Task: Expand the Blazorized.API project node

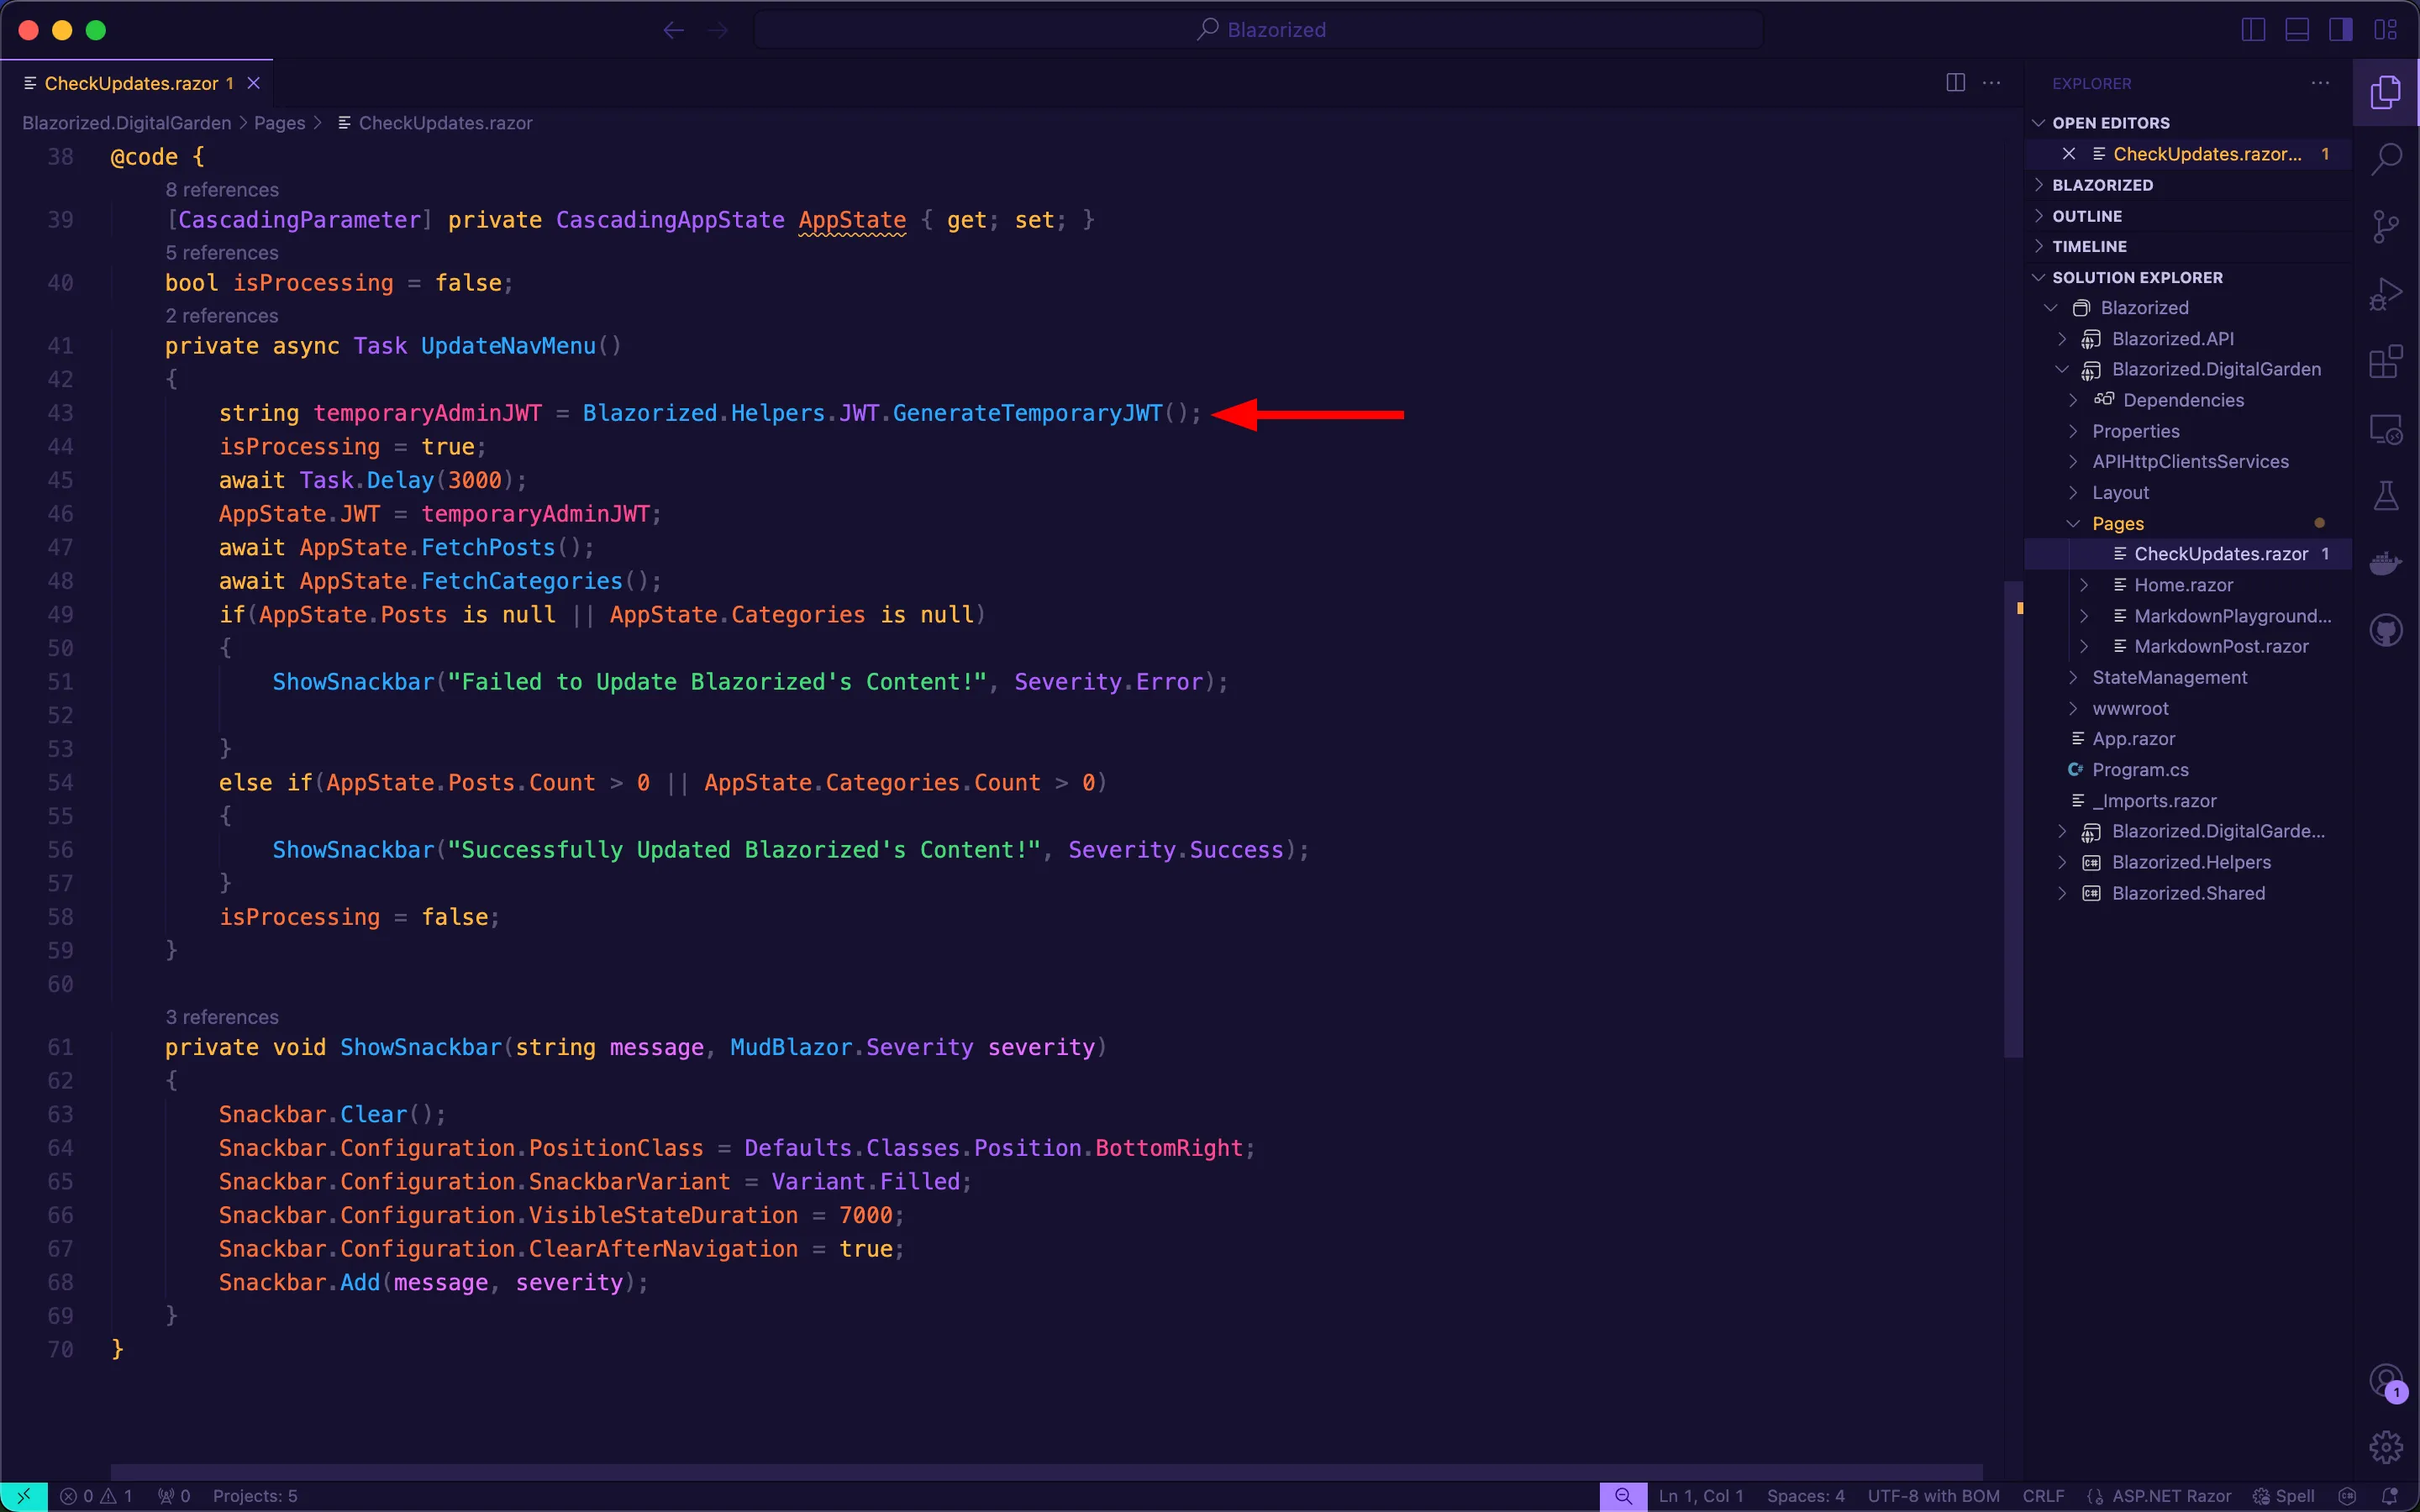Action: coord(2062,339)
